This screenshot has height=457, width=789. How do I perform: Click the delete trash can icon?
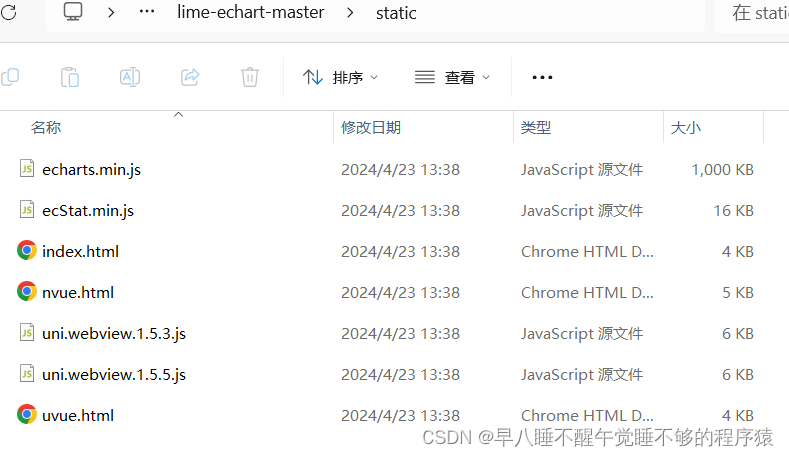coord(250,77)
